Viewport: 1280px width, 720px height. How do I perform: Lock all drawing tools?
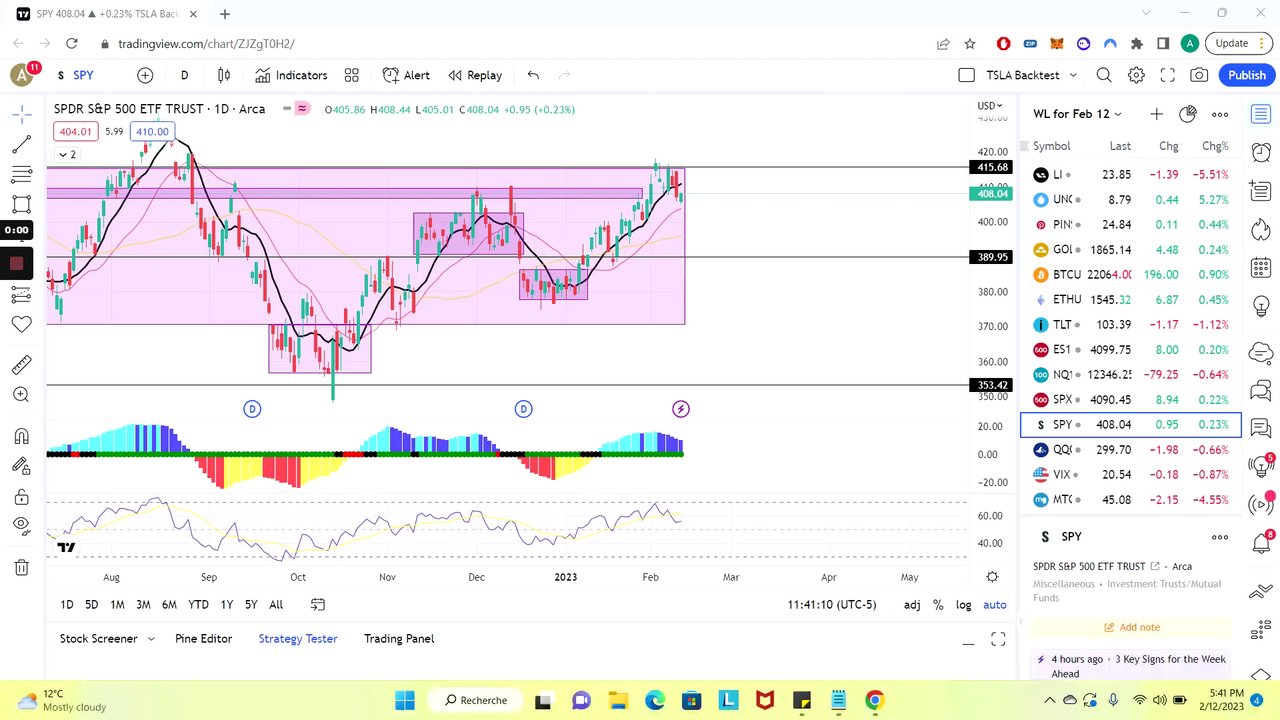21,497
